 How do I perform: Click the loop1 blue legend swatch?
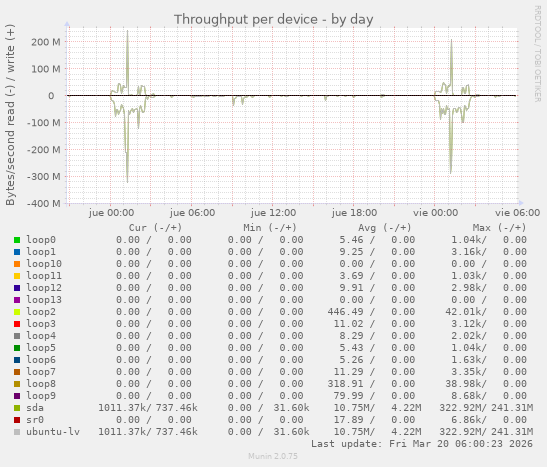tap(17, 252)
